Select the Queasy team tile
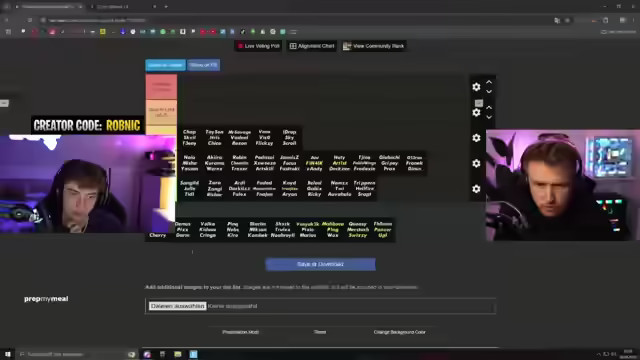640x360 pixels. point(358,230)
